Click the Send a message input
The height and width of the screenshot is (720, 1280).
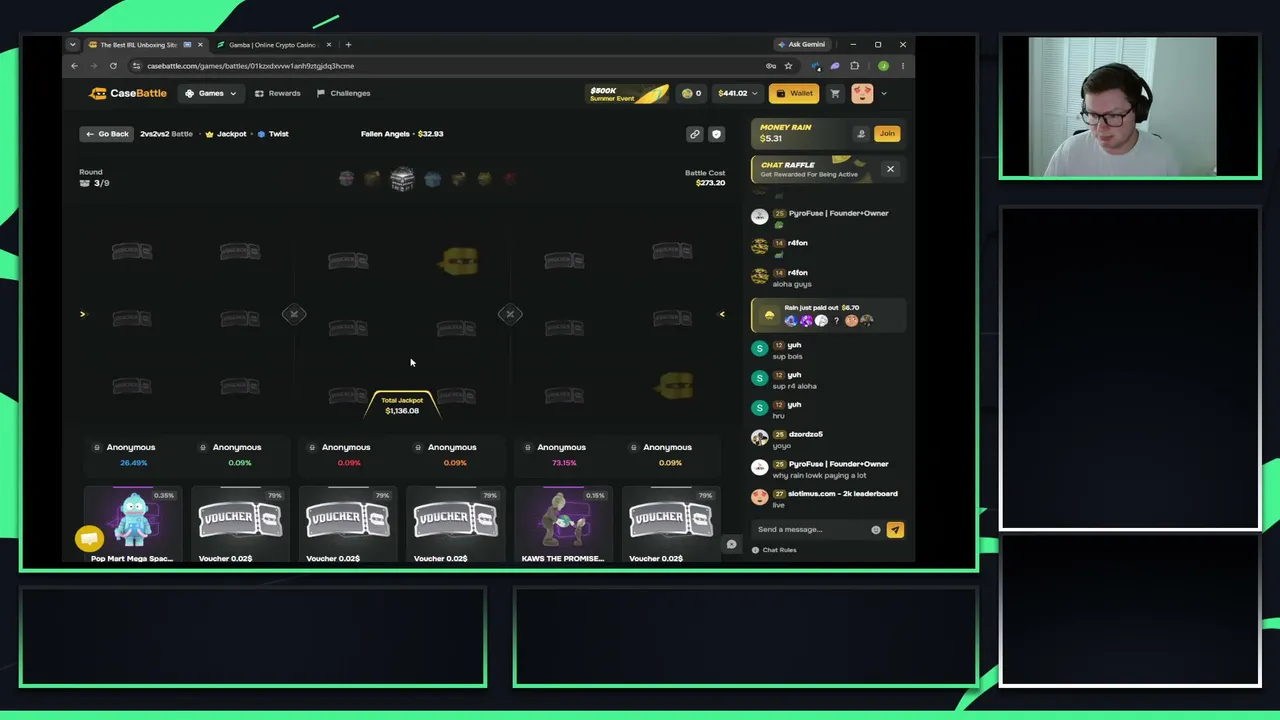pyautogui.click(x=812, y=530)
